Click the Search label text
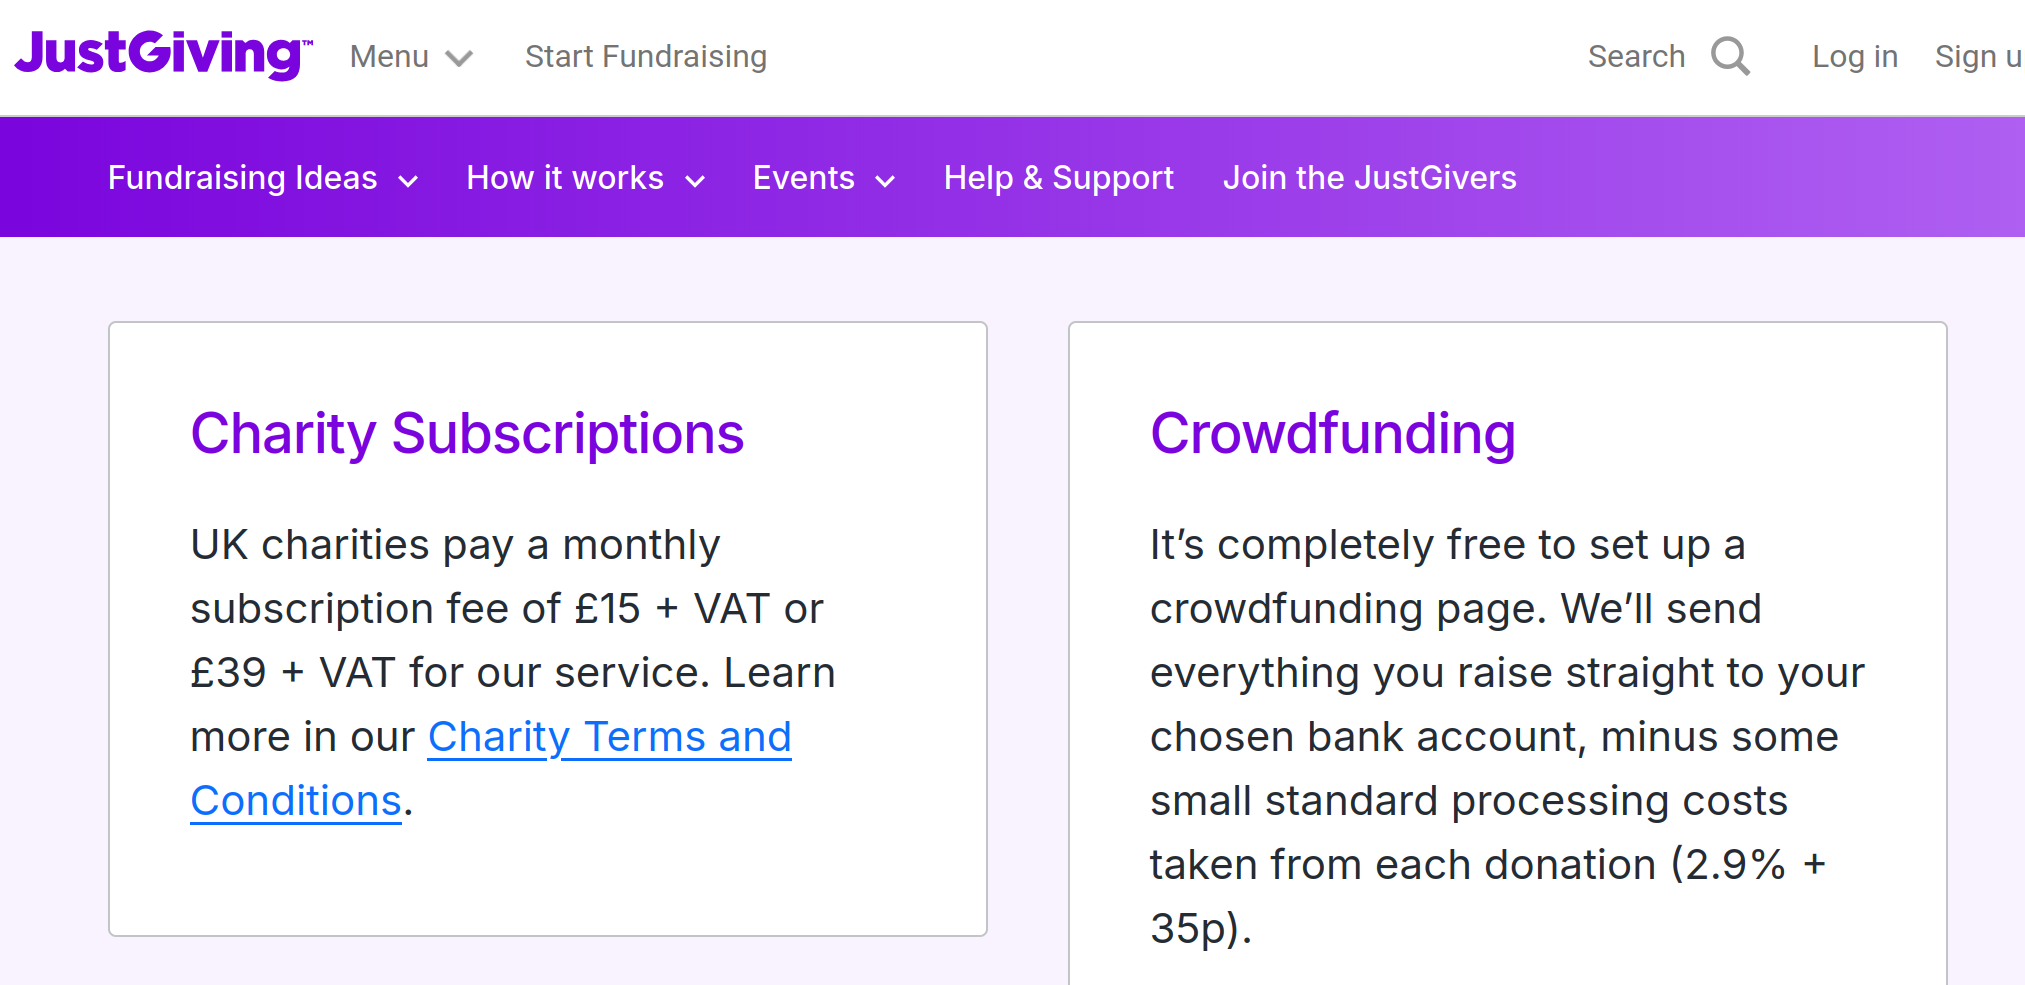 [1635, 56]
